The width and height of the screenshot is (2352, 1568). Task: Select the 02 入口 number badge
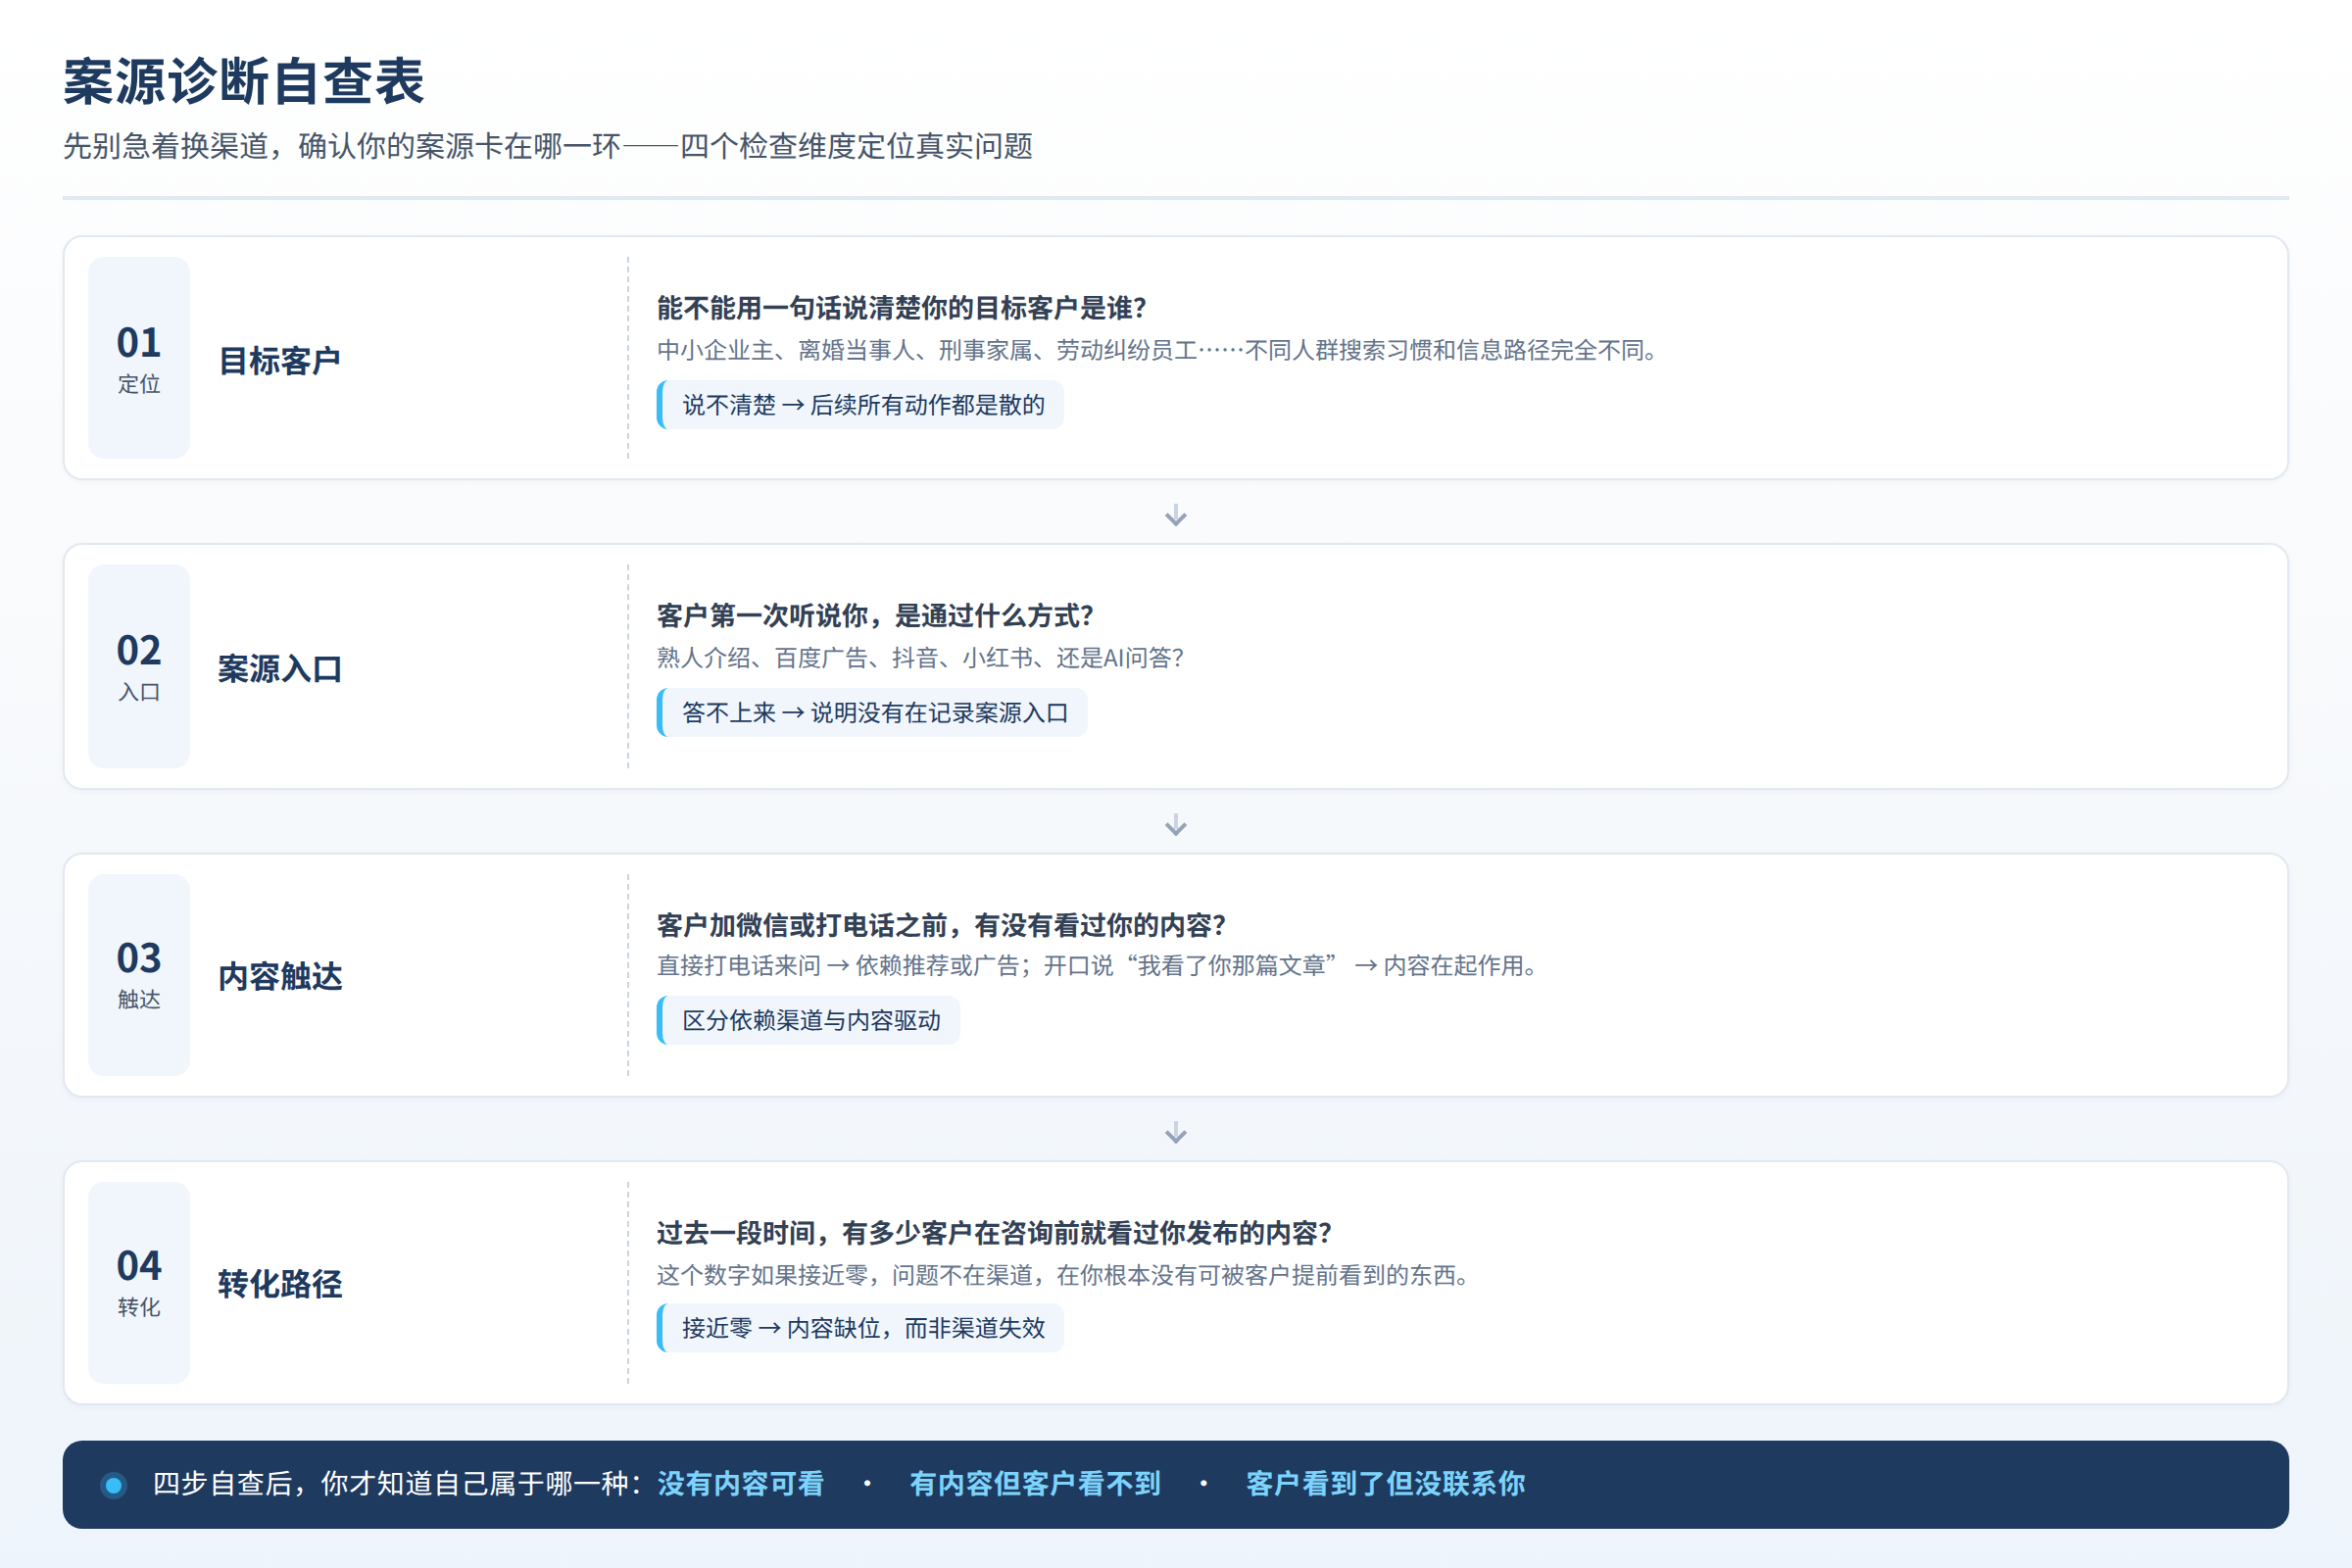click(139, 666)
